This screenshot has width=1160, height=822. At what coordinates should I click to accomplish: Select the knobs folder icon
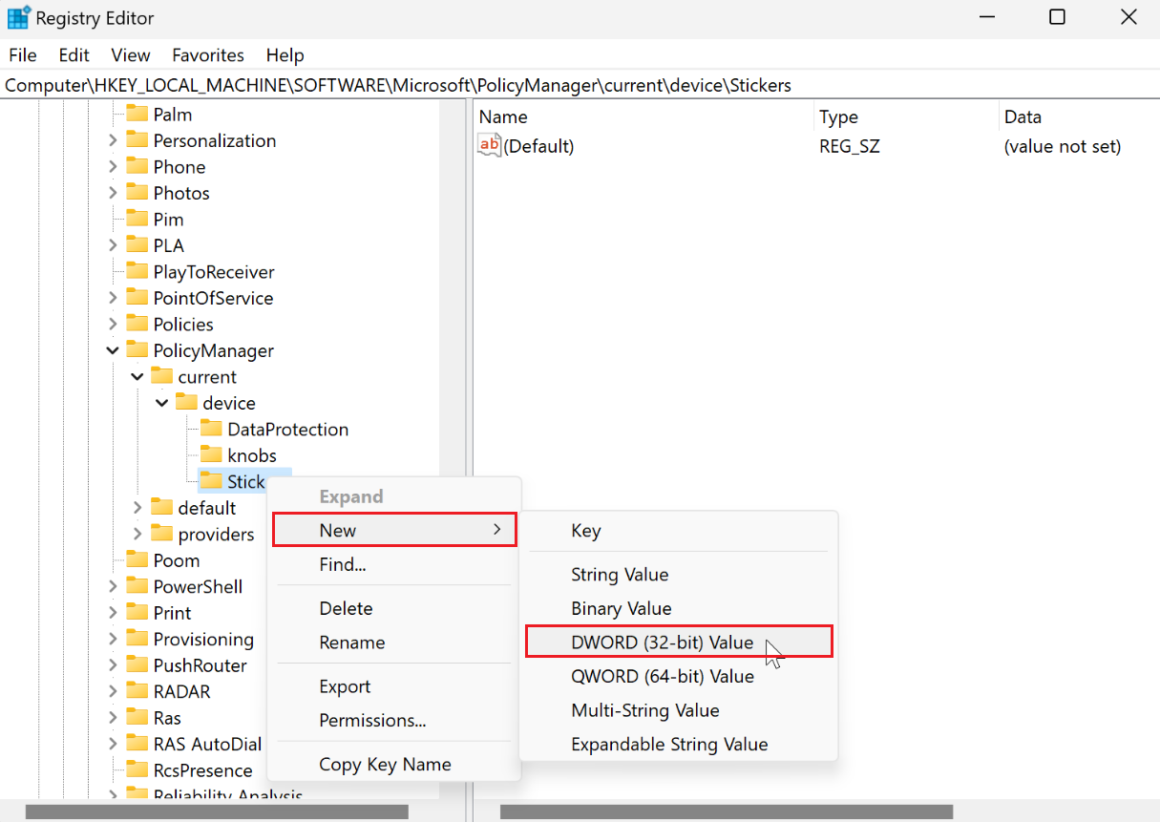211,455
